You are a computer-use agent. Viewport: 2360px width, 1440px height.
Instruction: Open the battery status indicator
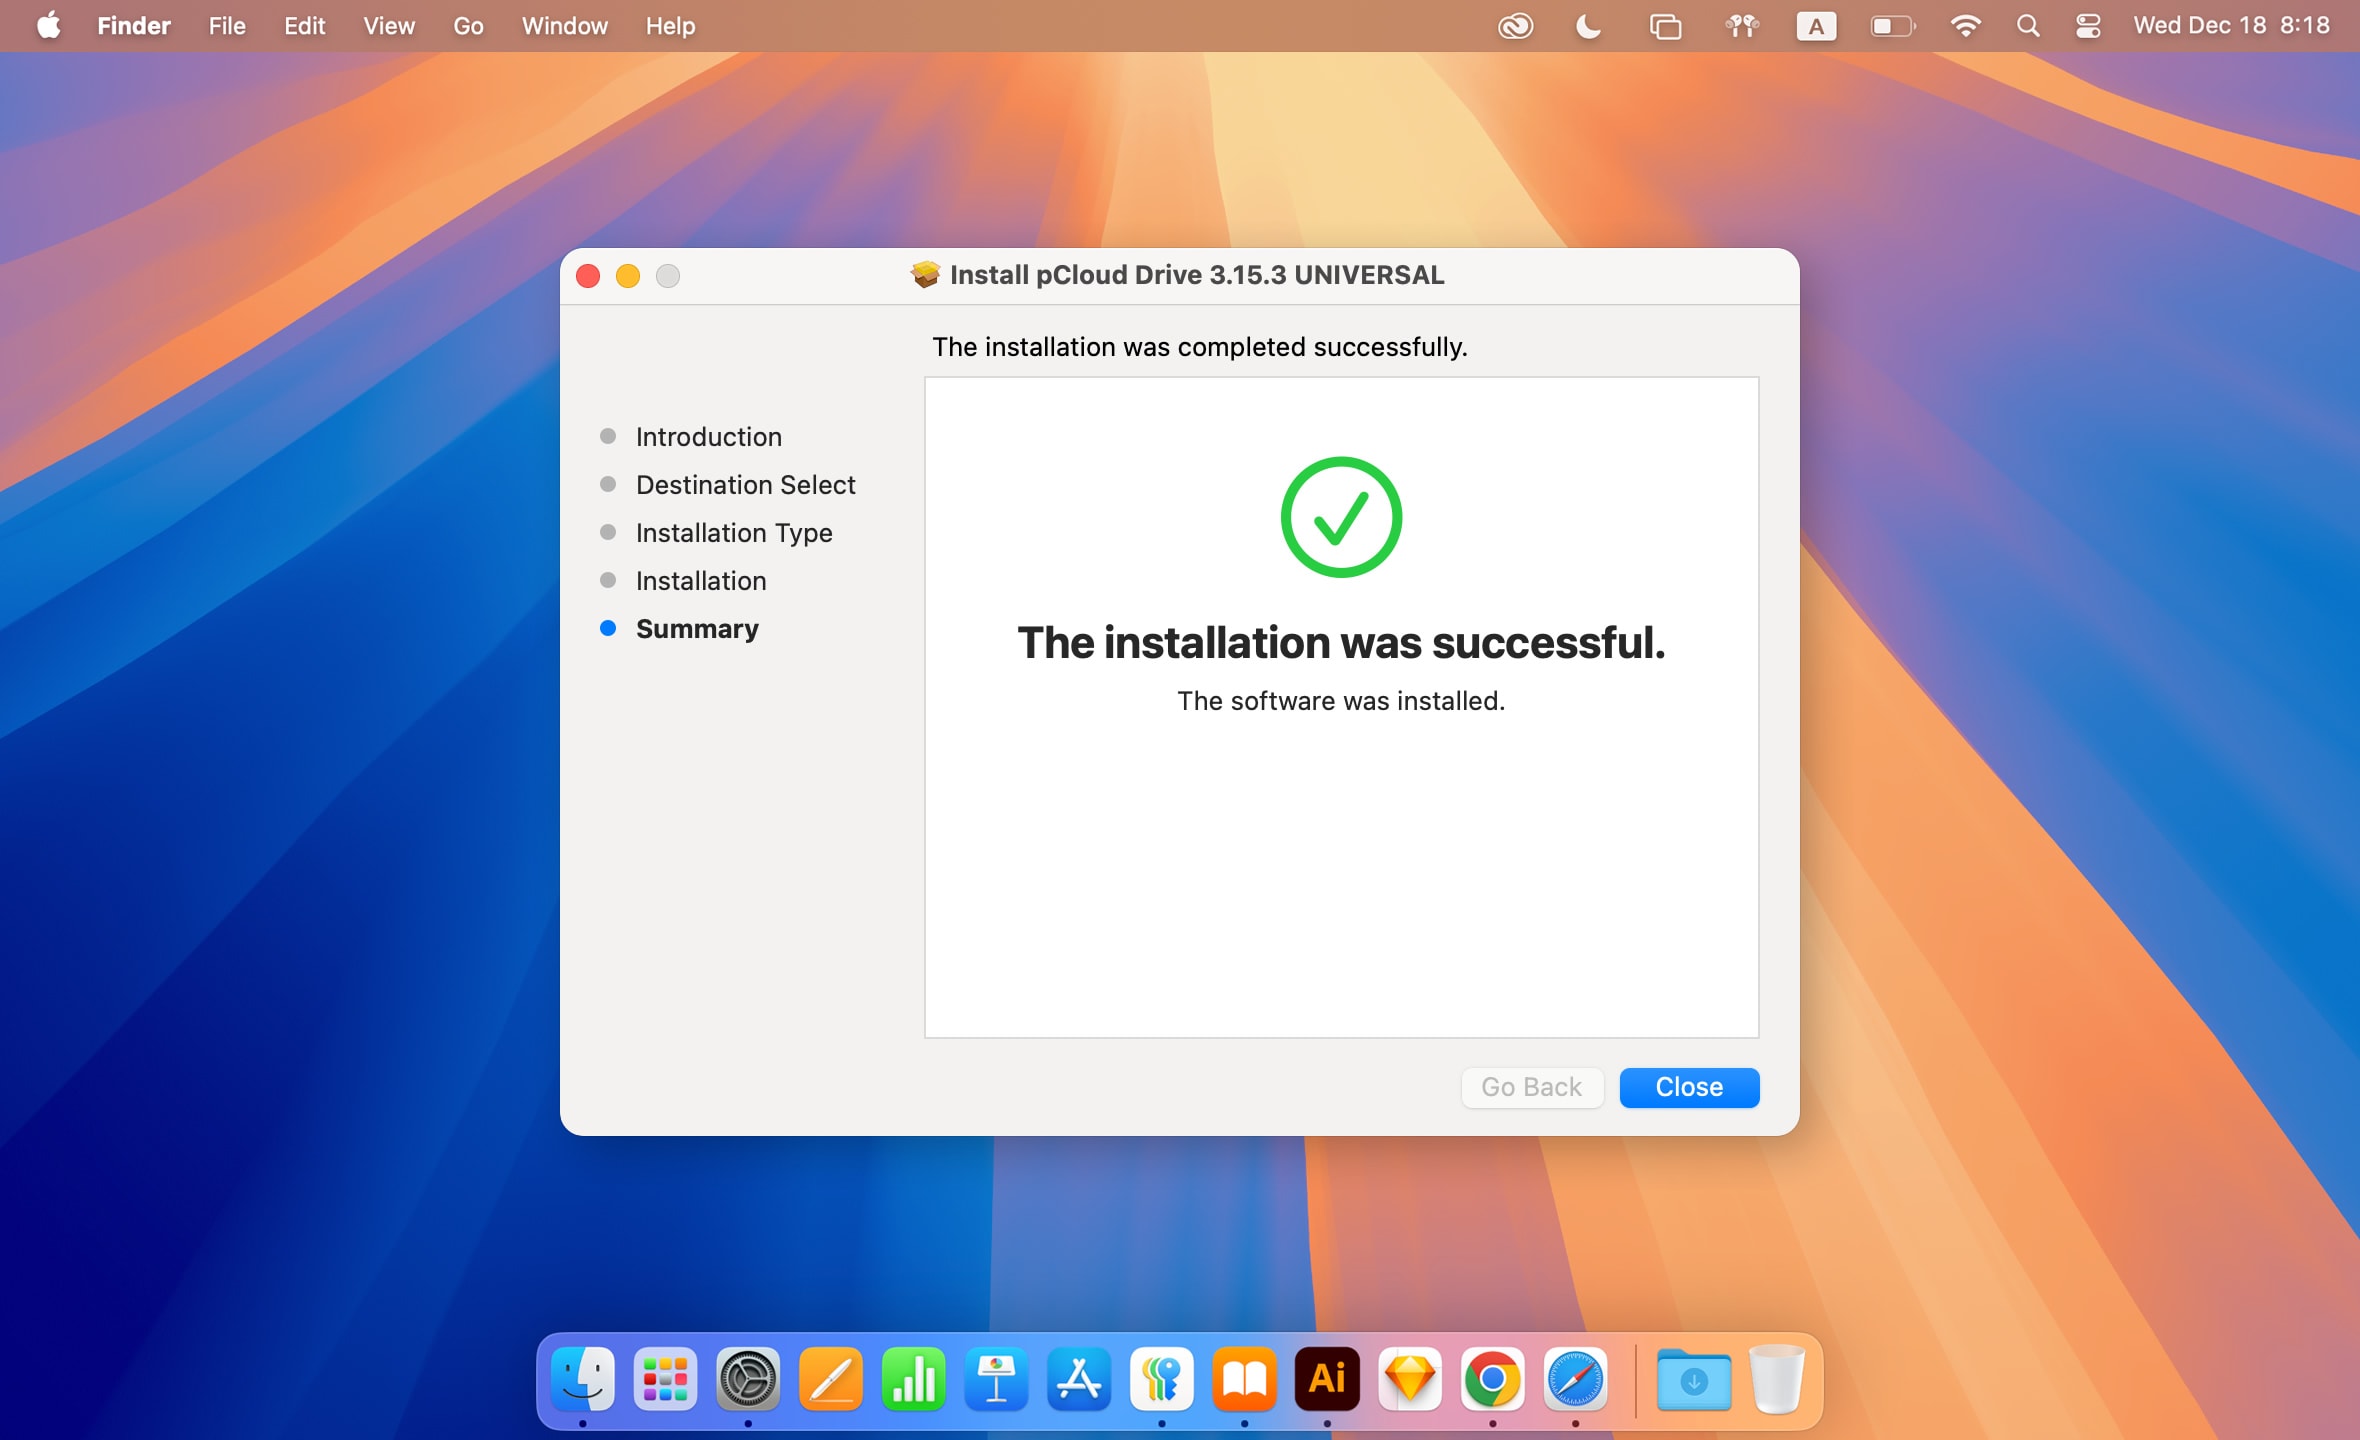[x=1892, y=26]
